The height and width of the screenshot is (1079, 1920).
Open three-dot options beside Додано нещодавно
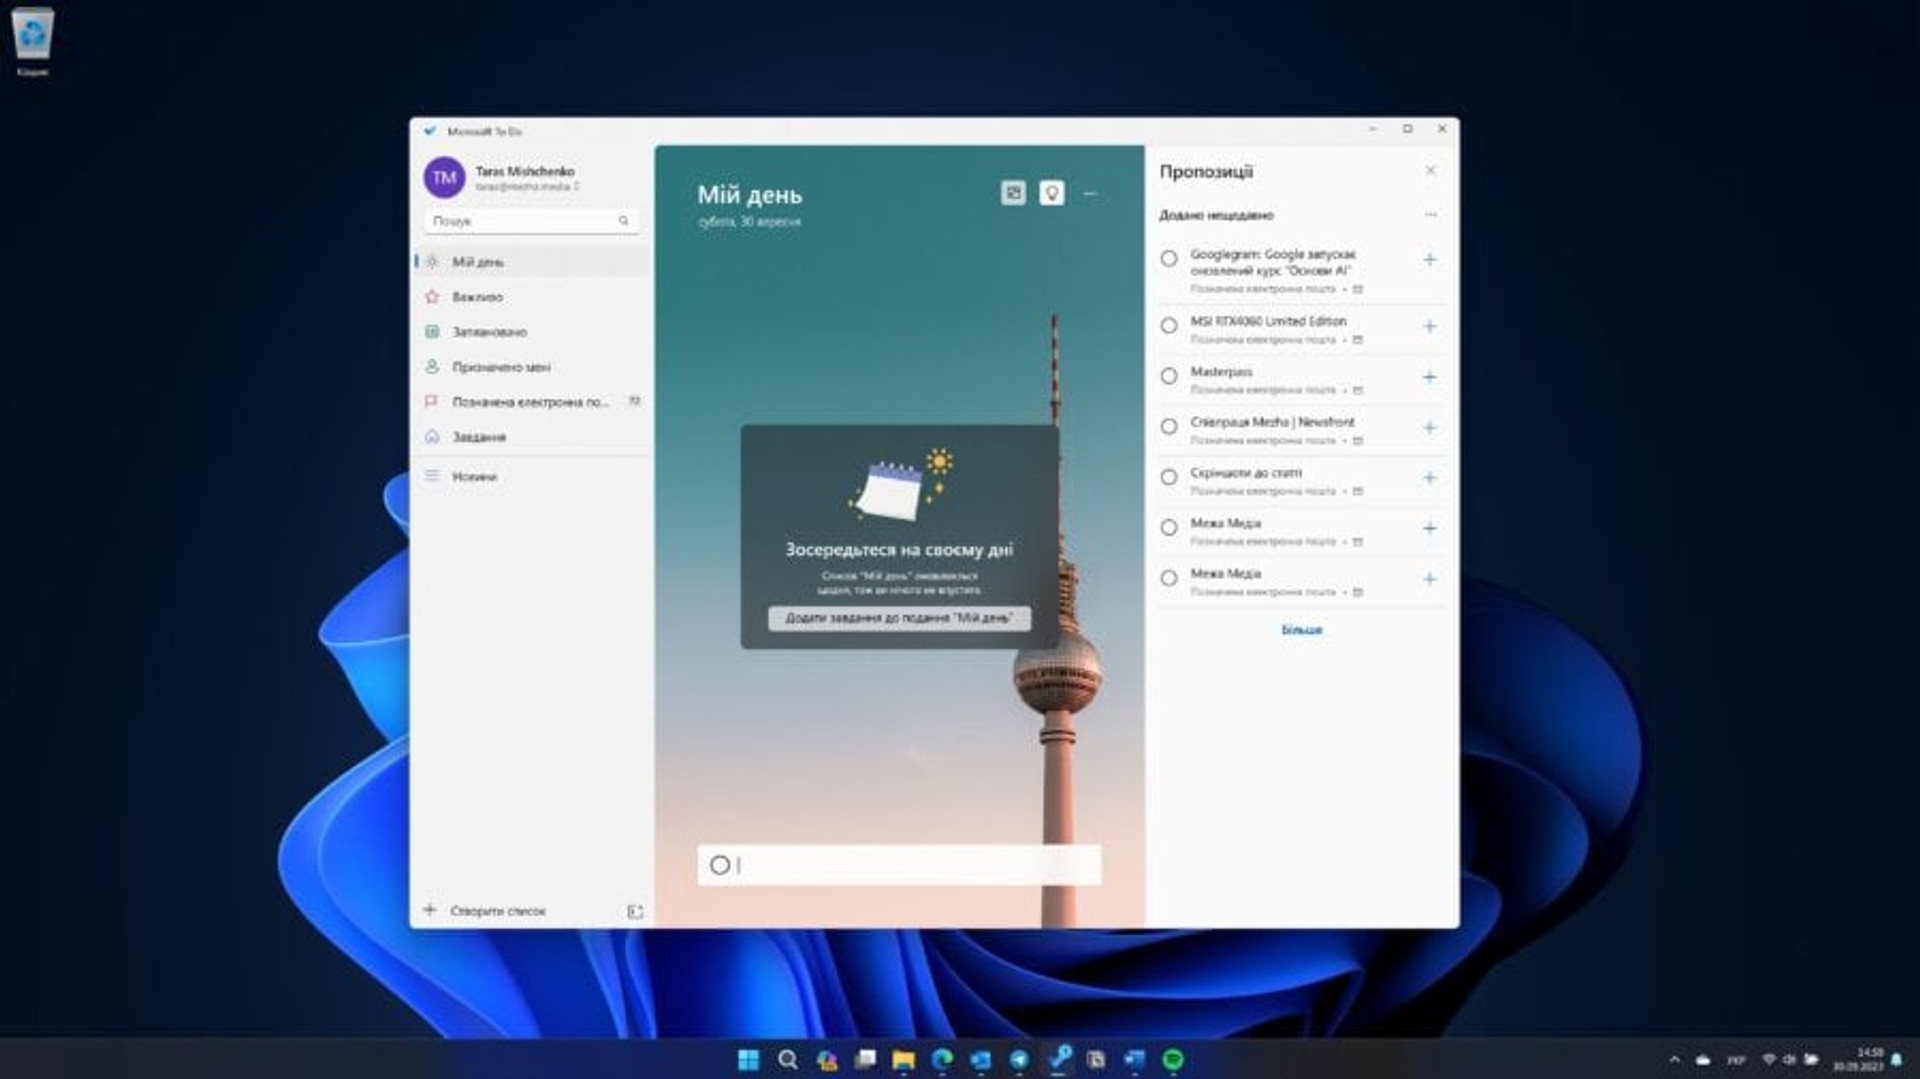pyautogui.click(x=1430, y=215)
